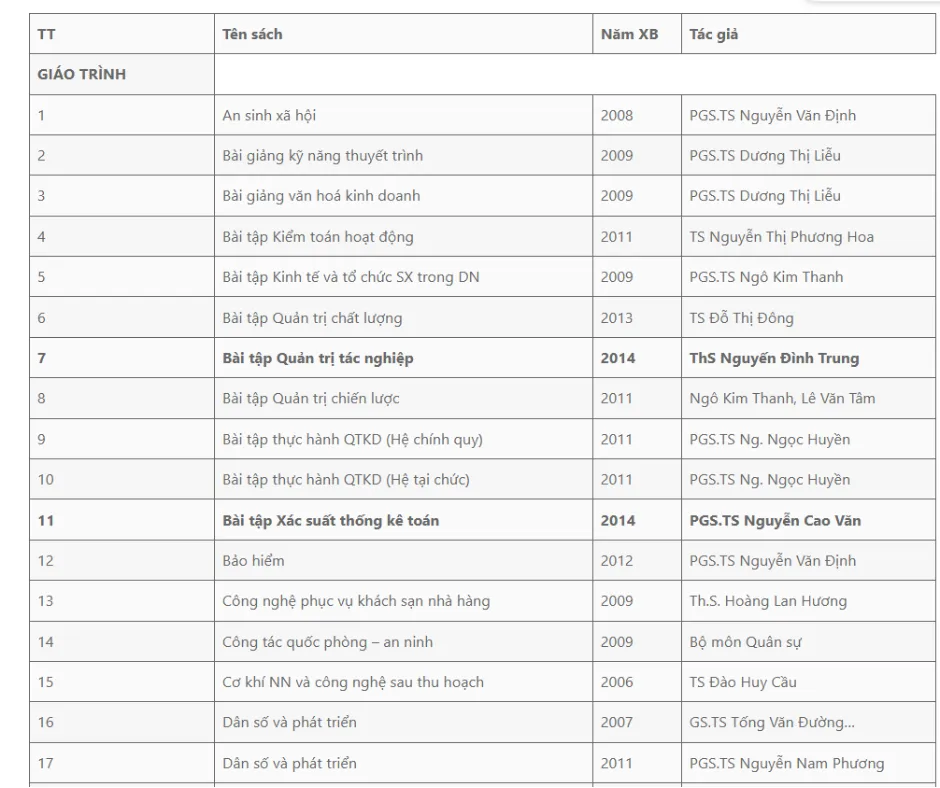Click author "PGS.TS Nguyễn Cao Văn"

point(775,520)
